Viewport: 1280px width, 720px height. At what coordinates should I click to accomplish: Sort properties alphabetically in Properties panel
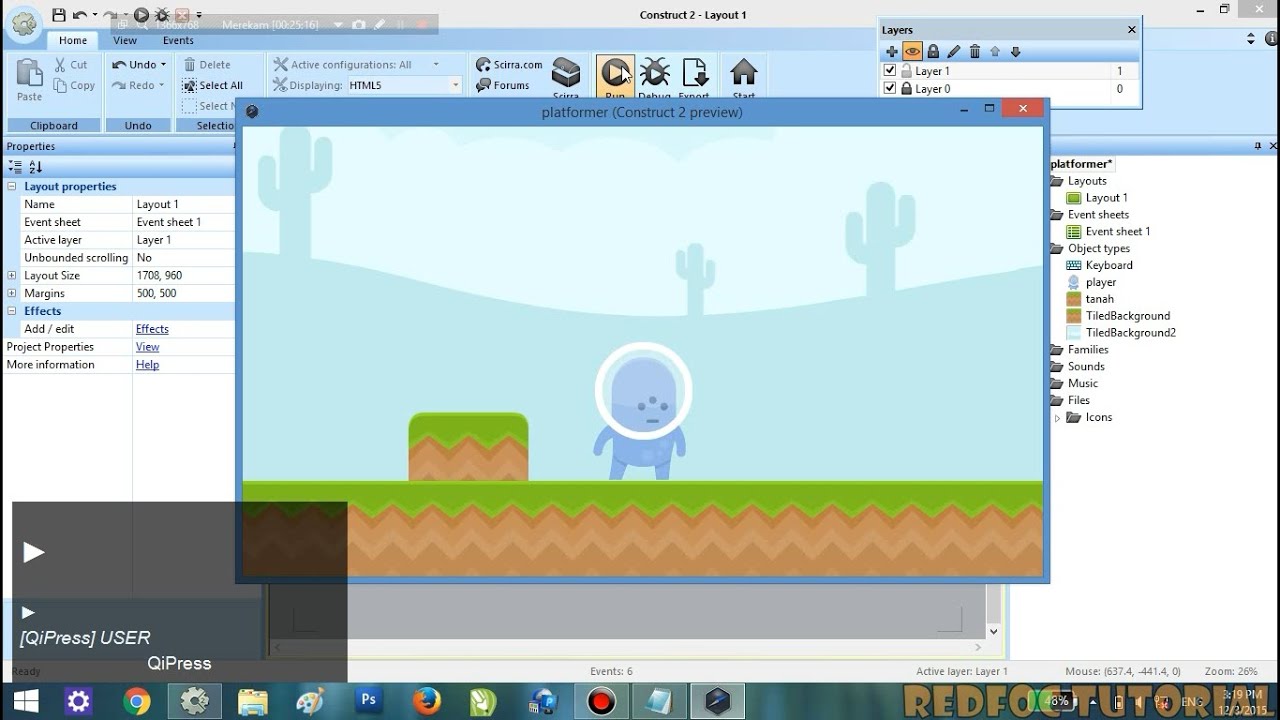tap(35, 167)
